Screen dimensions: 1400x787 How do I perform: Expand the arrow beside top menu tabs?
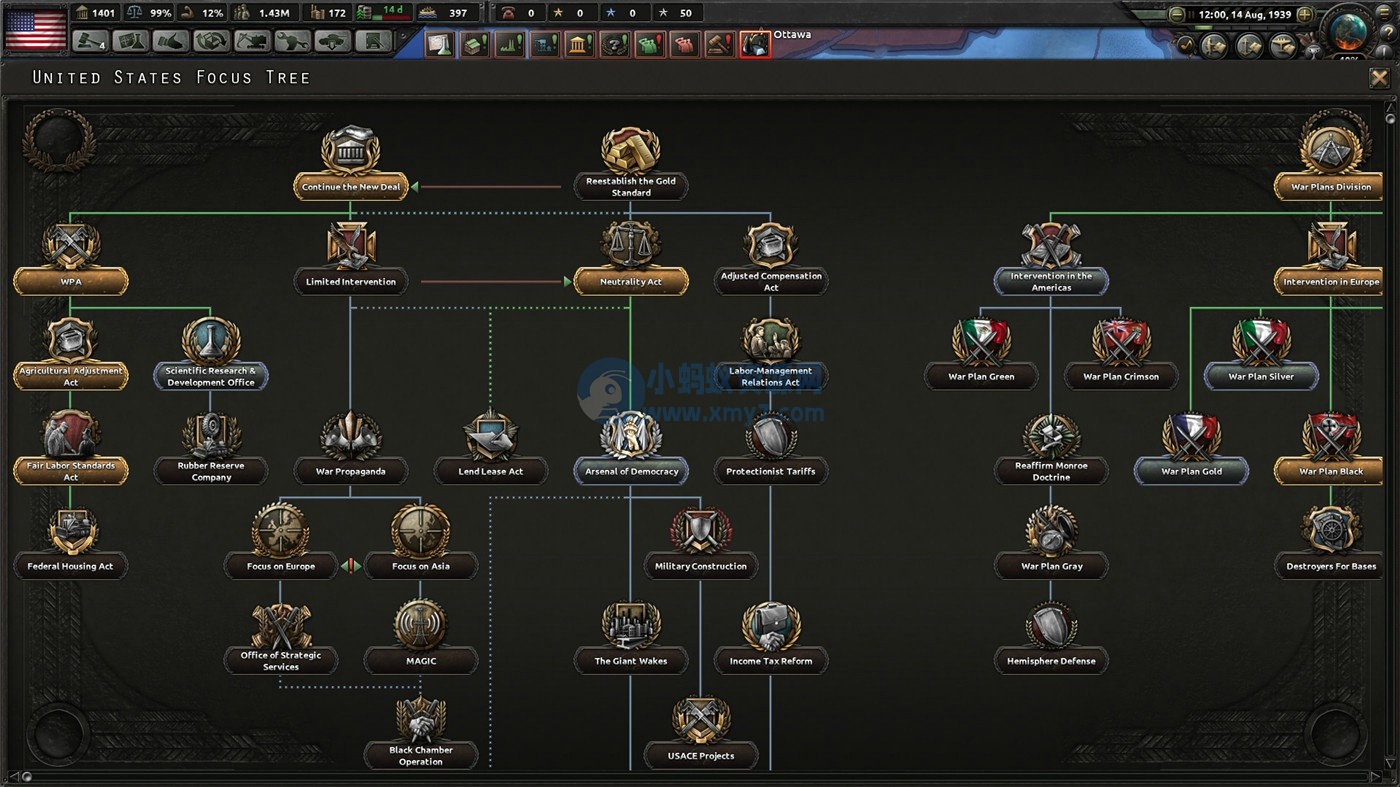(403, 38)
